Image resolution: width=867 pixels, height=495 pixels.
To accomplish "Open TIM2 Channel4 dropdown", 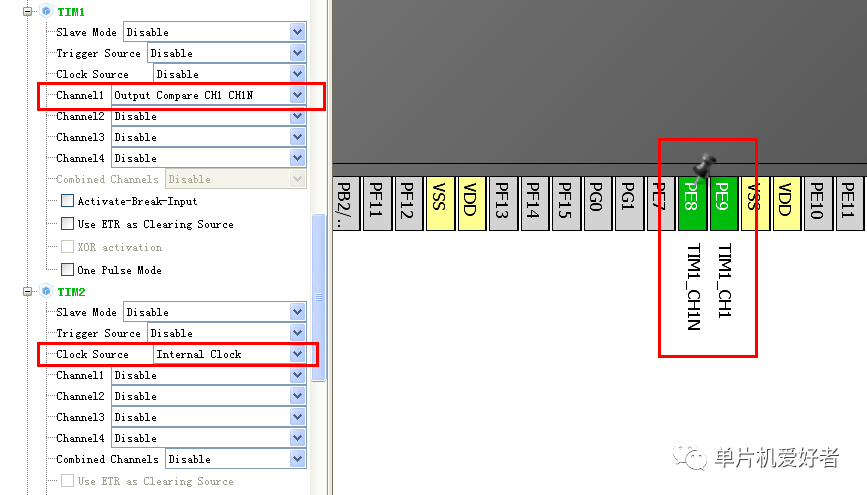I will pos(208,438).
